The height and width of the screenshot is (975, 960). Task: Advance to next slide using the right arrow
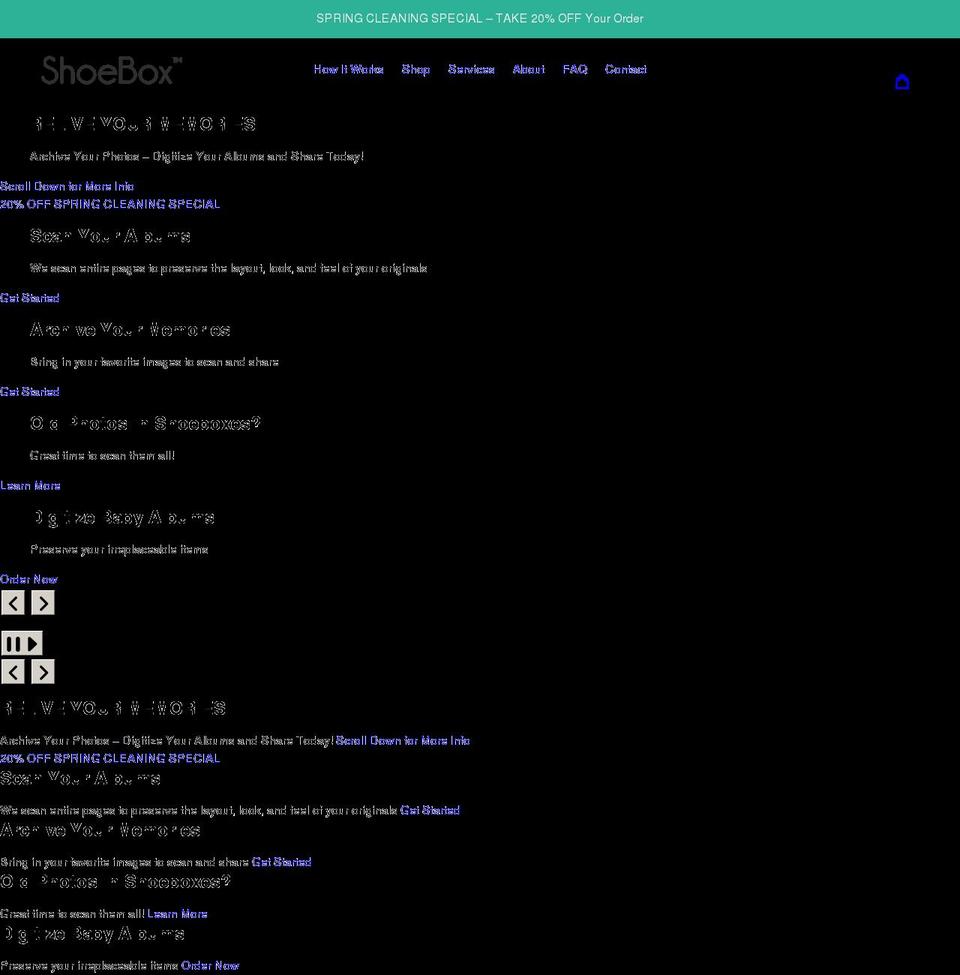pyautogui.click(x=42, y=602)
